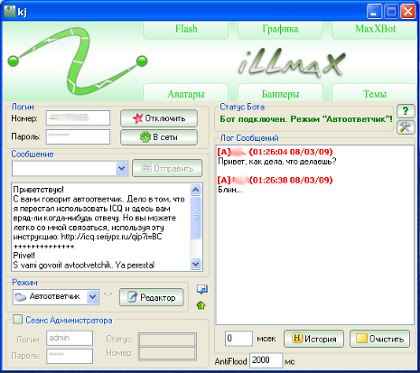Click the Редактор editor button
The image size is (420, 373).
point(151,297)
